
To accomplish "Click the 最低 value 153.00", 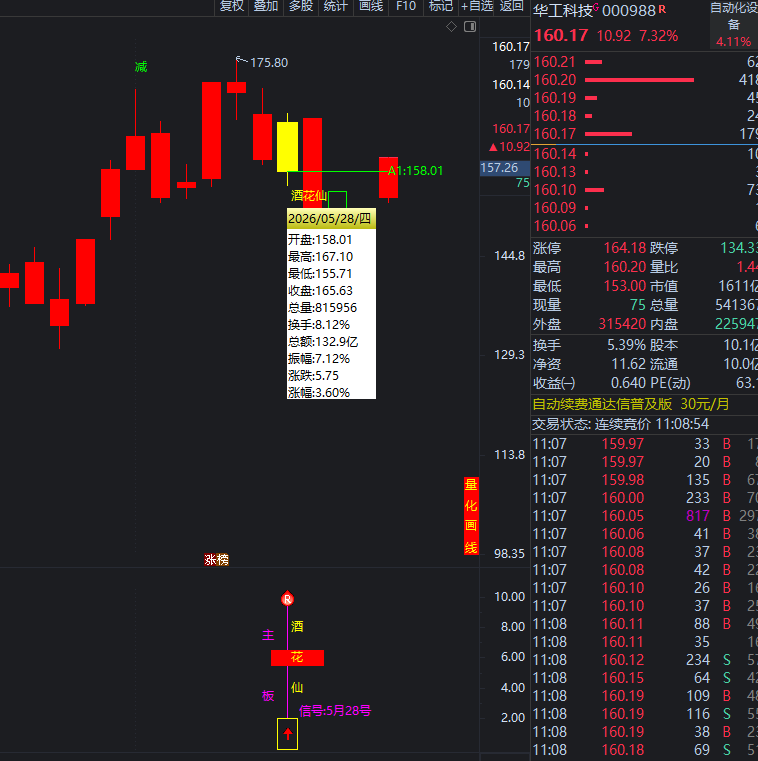I will pos(625,286).
